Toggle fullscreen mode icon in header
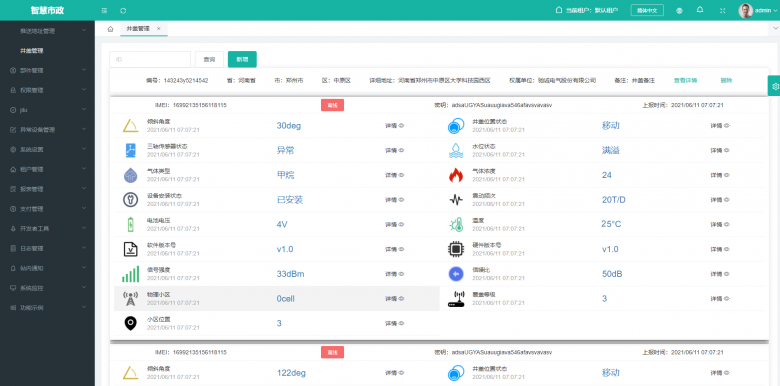 tap(722, 10)
